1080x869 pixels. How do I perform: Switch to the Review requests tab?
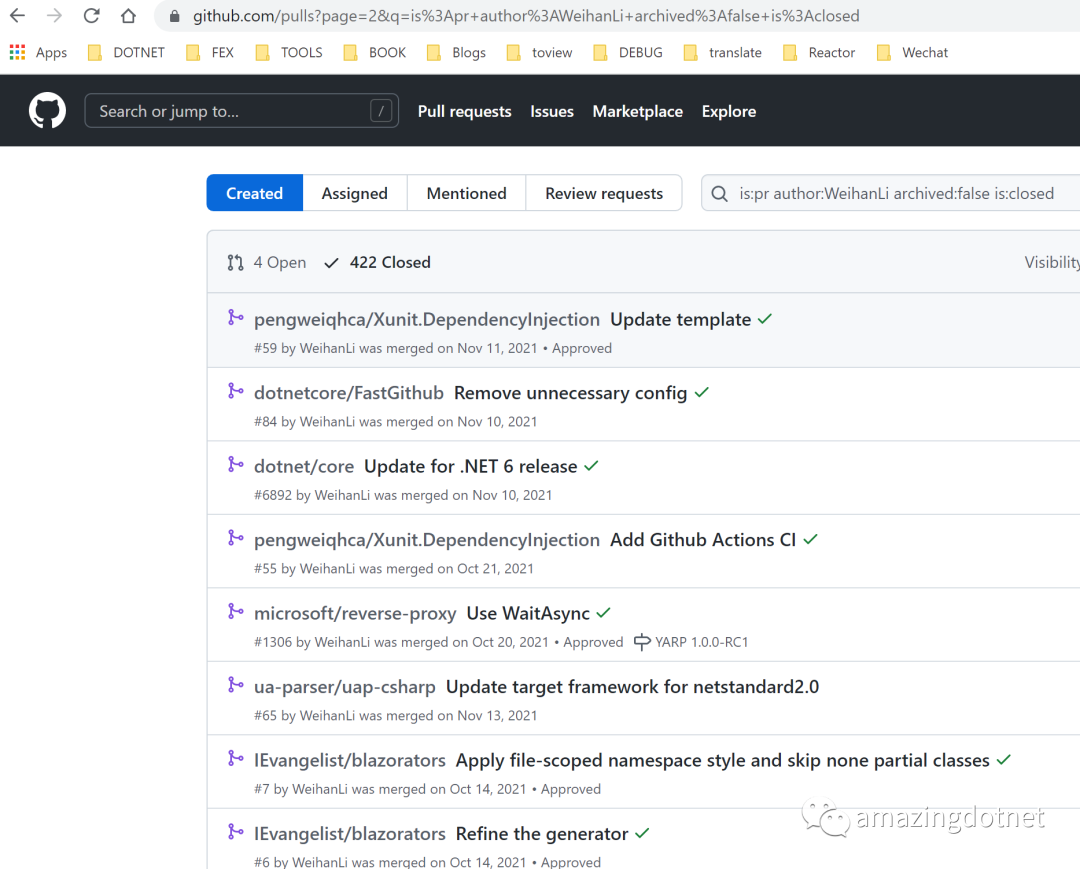point(604,193)
